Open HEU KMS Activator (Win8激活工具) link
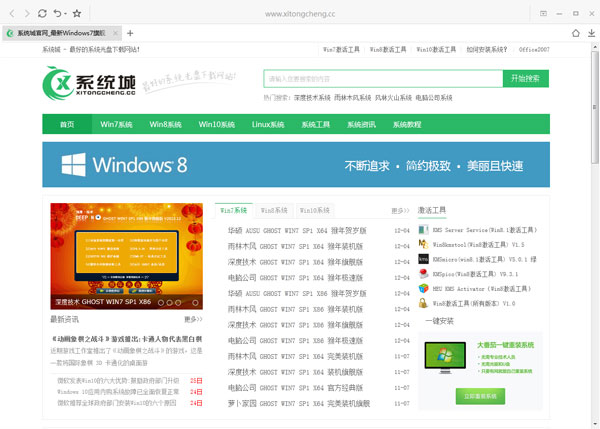Screen dimensions: 600x429 [482, 289]
